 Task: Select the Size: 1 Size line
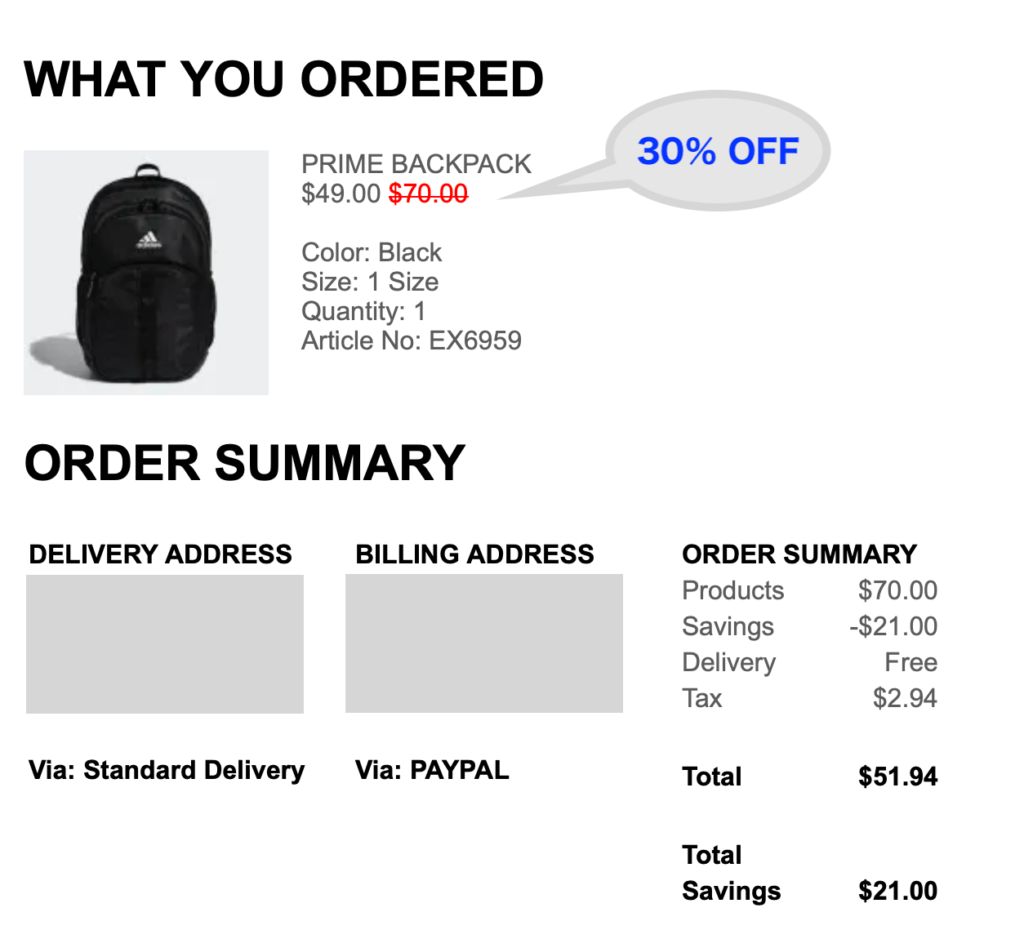(370, 282)
